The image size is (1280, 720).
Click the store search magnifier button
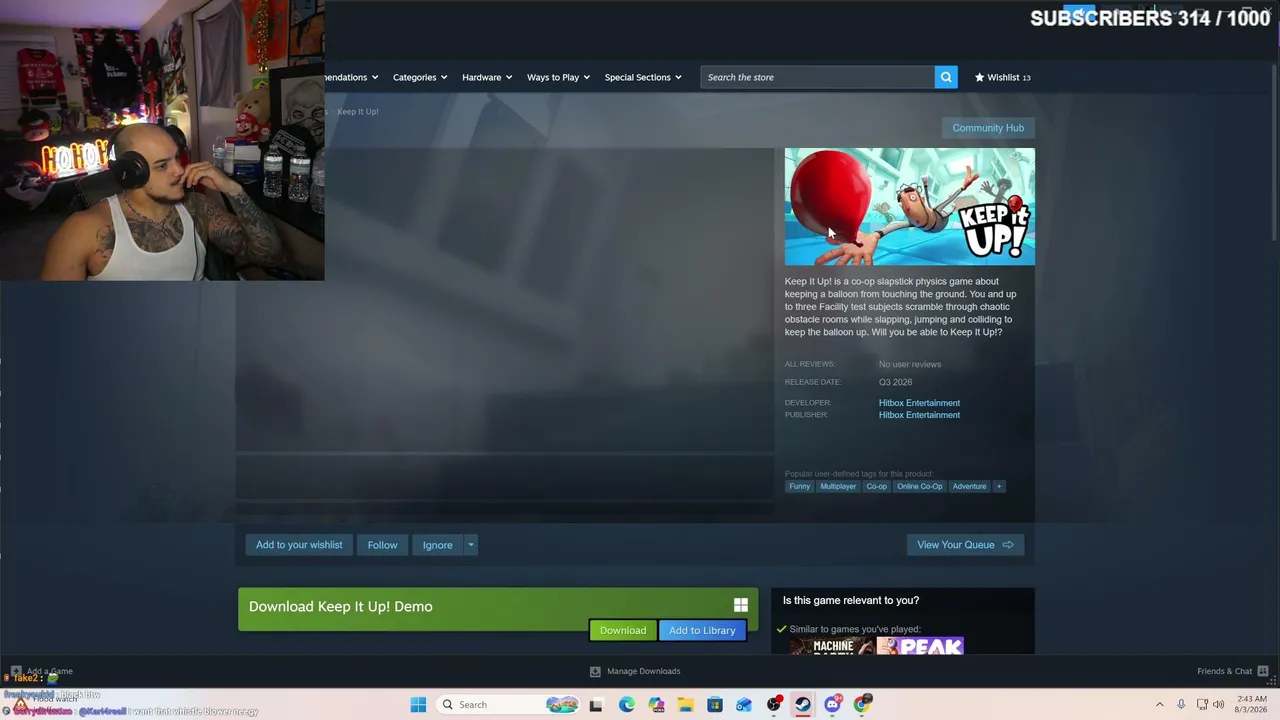tap(946, 77)
